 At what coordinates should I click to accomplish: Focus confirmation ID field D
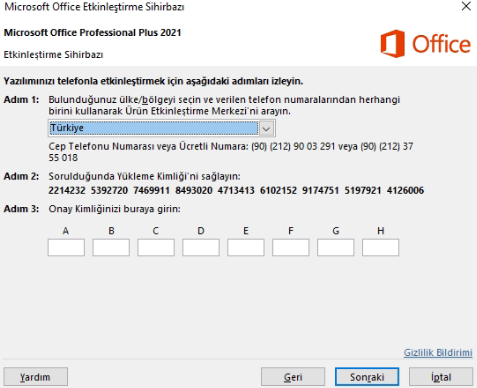pos(201,247)
